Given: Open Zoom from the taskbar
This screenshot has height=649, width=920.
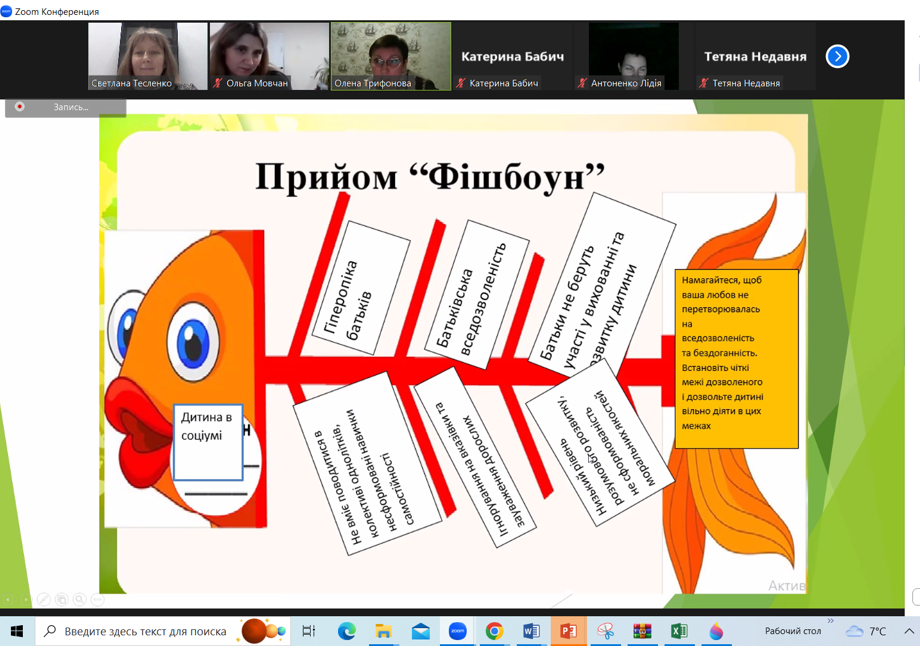Looking at the screenshot, I should [457, 631].
